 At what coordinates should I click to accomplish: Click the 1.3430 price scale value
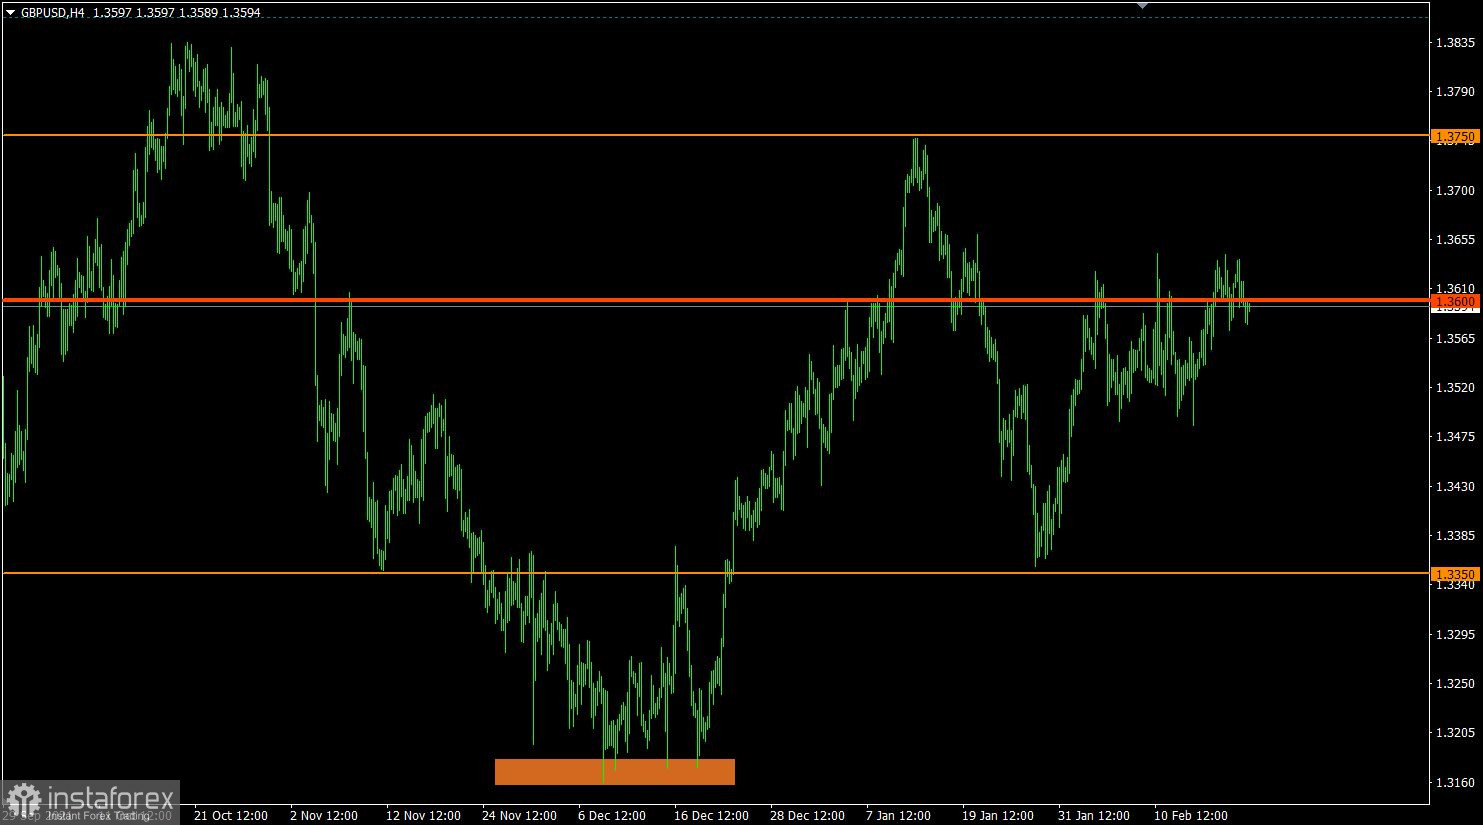(1455, 487)
